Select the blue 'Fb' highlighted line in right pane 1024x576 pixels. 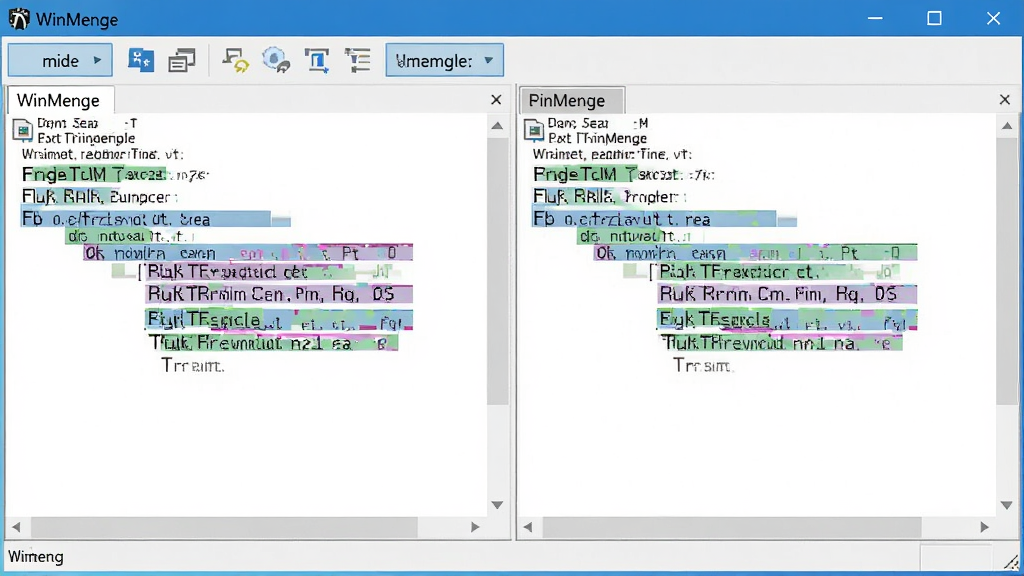tap(664, 219)
